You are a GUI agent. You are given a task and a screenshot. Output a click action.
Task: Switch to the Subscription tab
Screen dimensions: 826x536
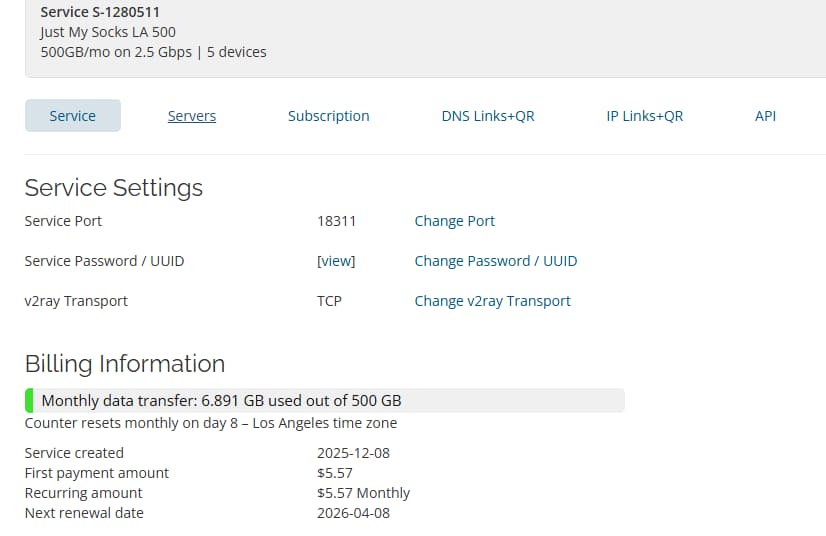pos(328,116)
